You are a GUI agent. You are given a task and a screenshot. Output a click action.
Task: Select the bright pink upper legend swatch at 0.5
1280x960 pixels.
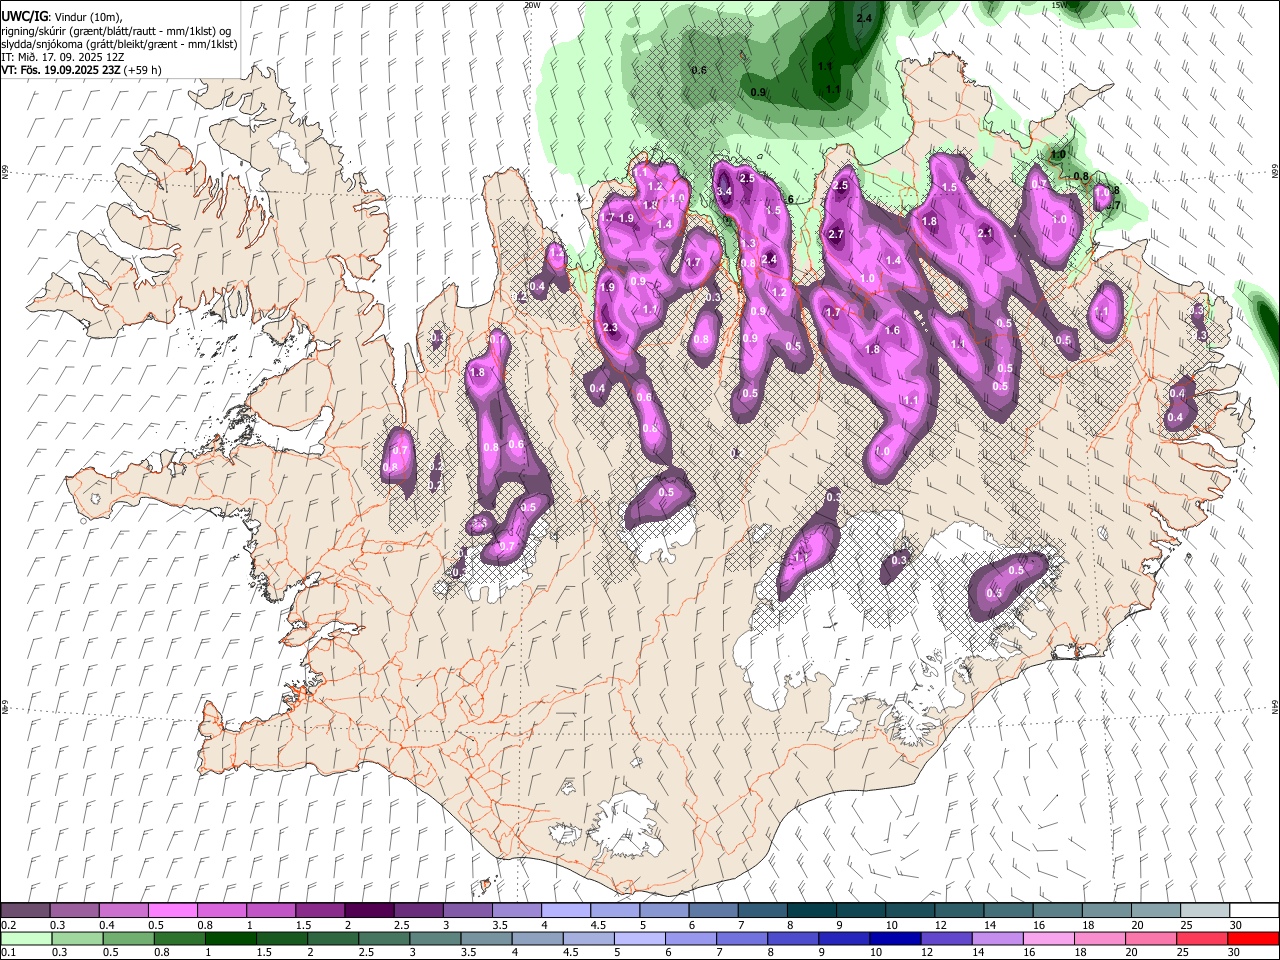[173, 911]
